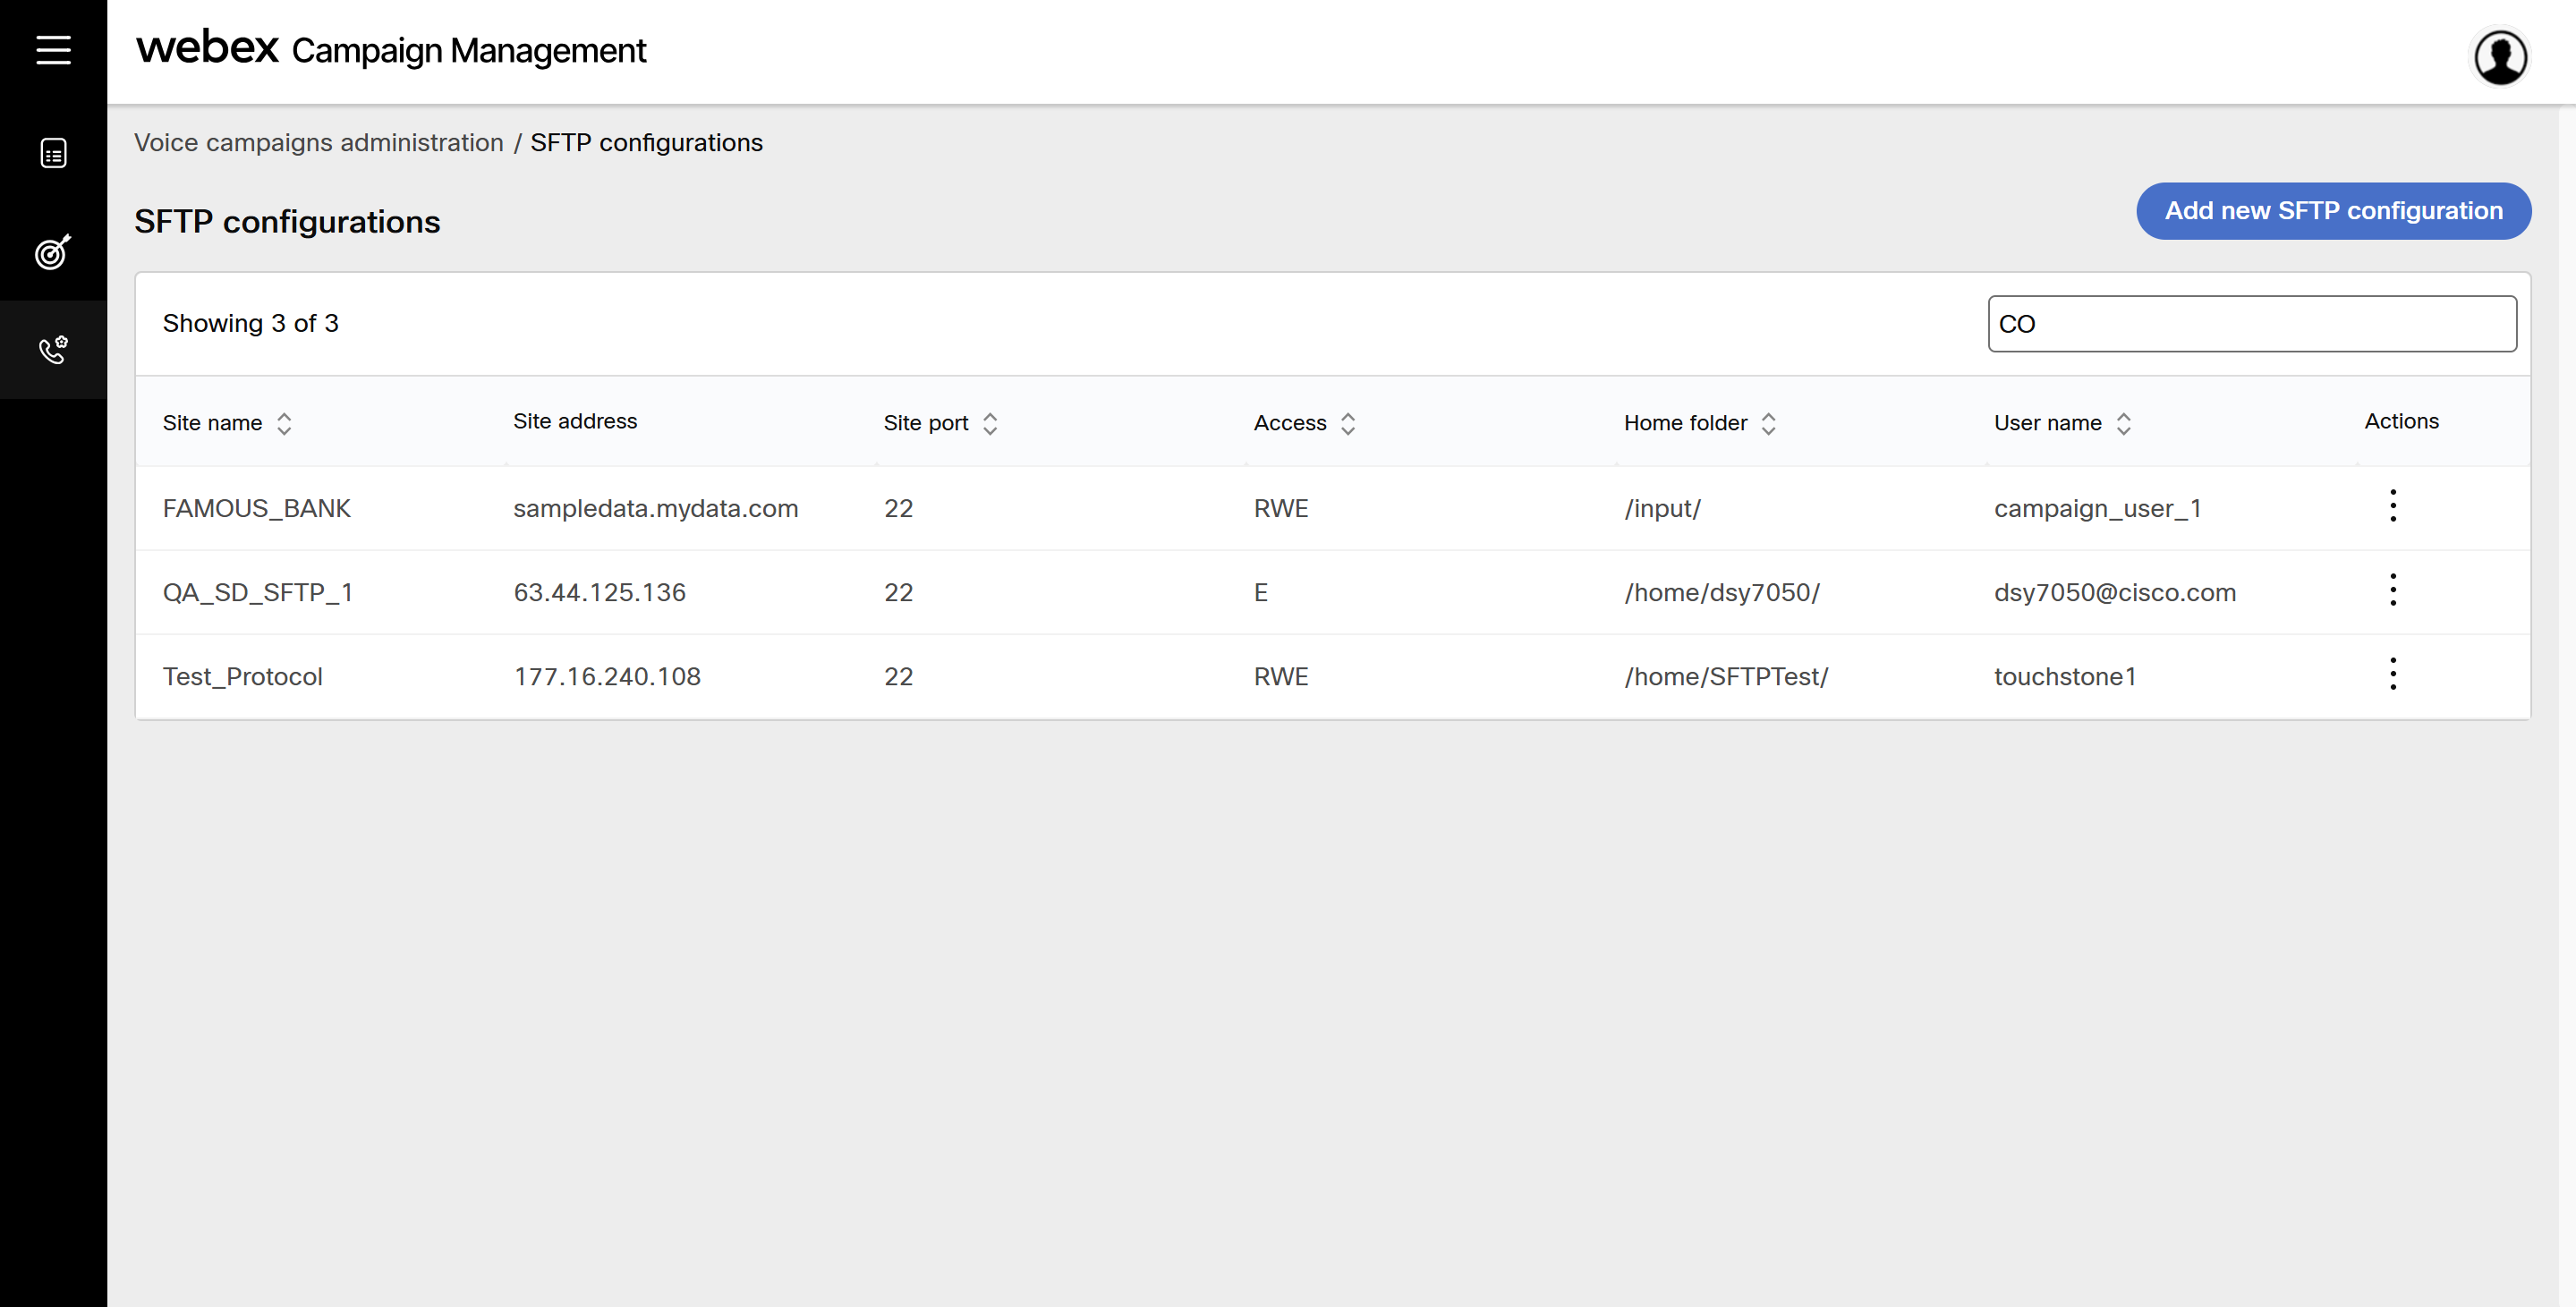Open the hamburger navigation menu
2576x1307 pixels.
point(53,49)
